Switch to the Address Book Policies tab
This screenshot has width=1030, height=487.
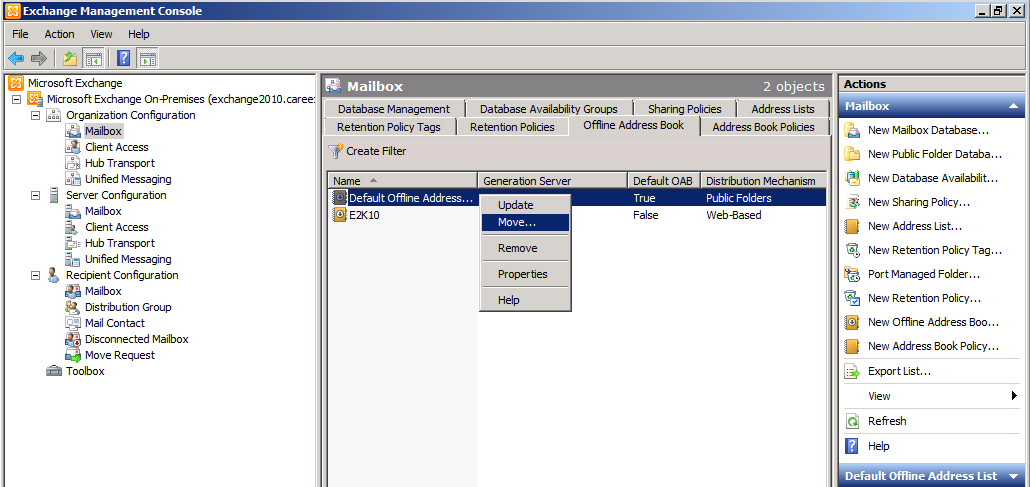coord(763,127)
